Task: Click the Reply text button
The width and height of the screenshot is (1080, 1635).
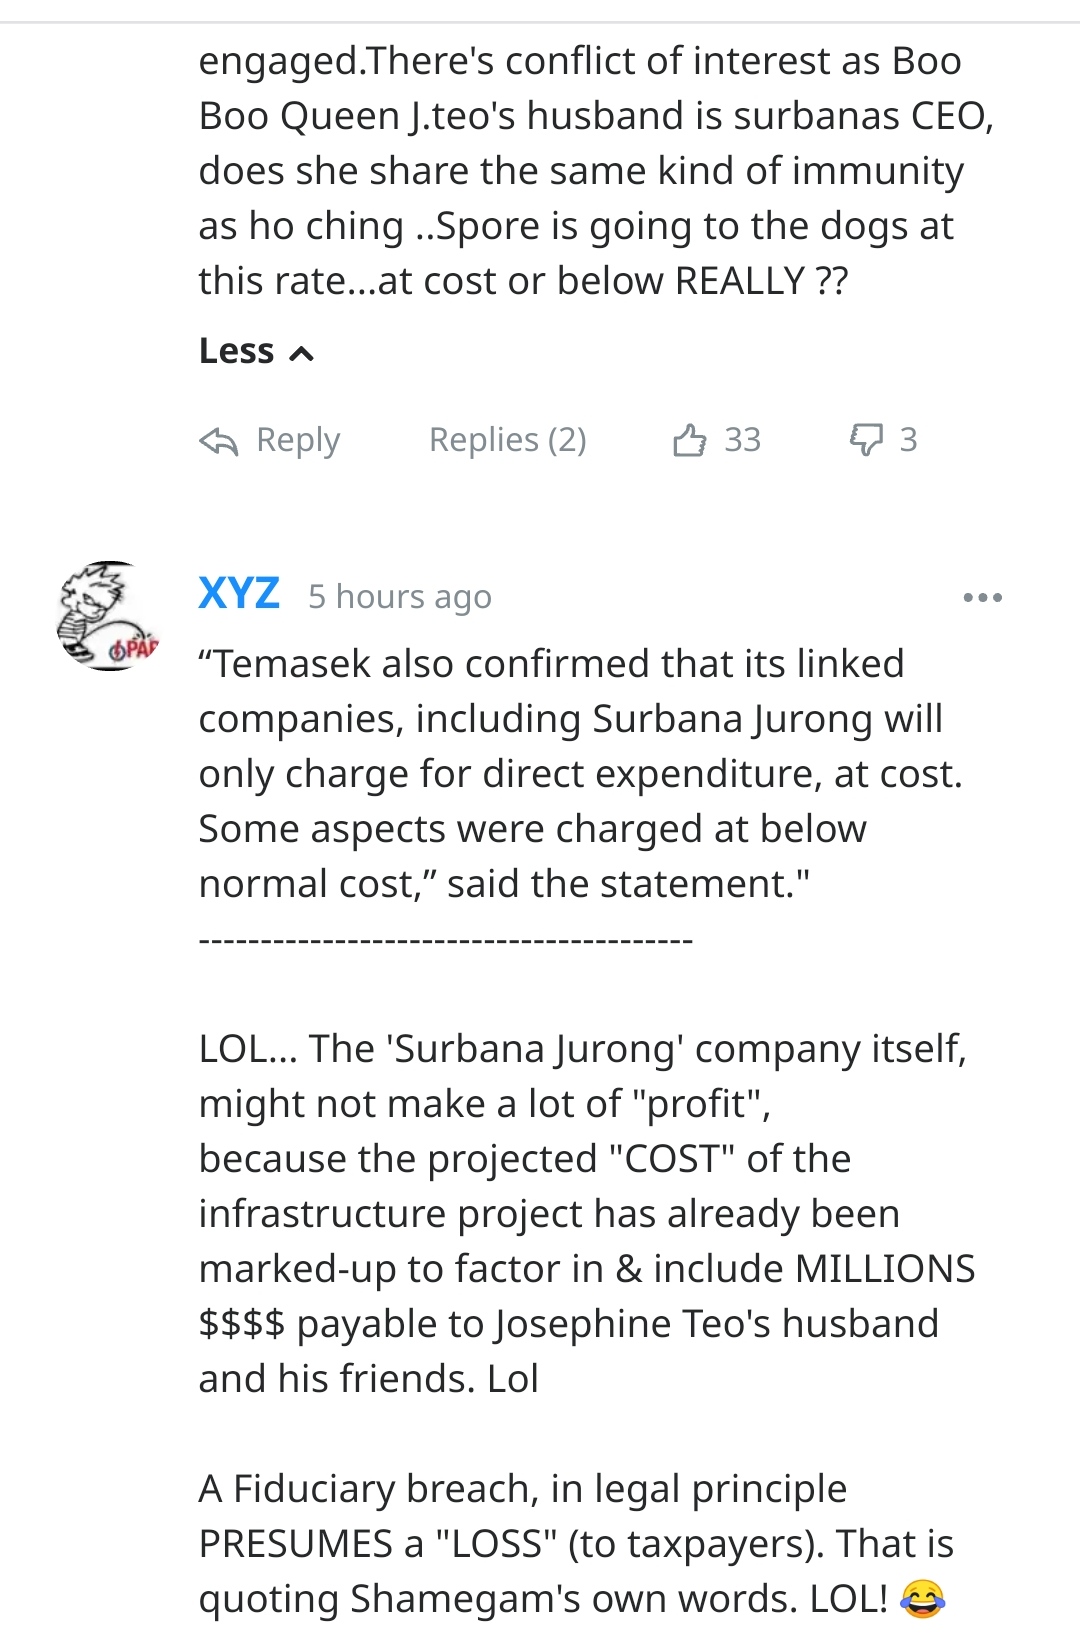Action: pyautogui.click(x=297, y=440)
